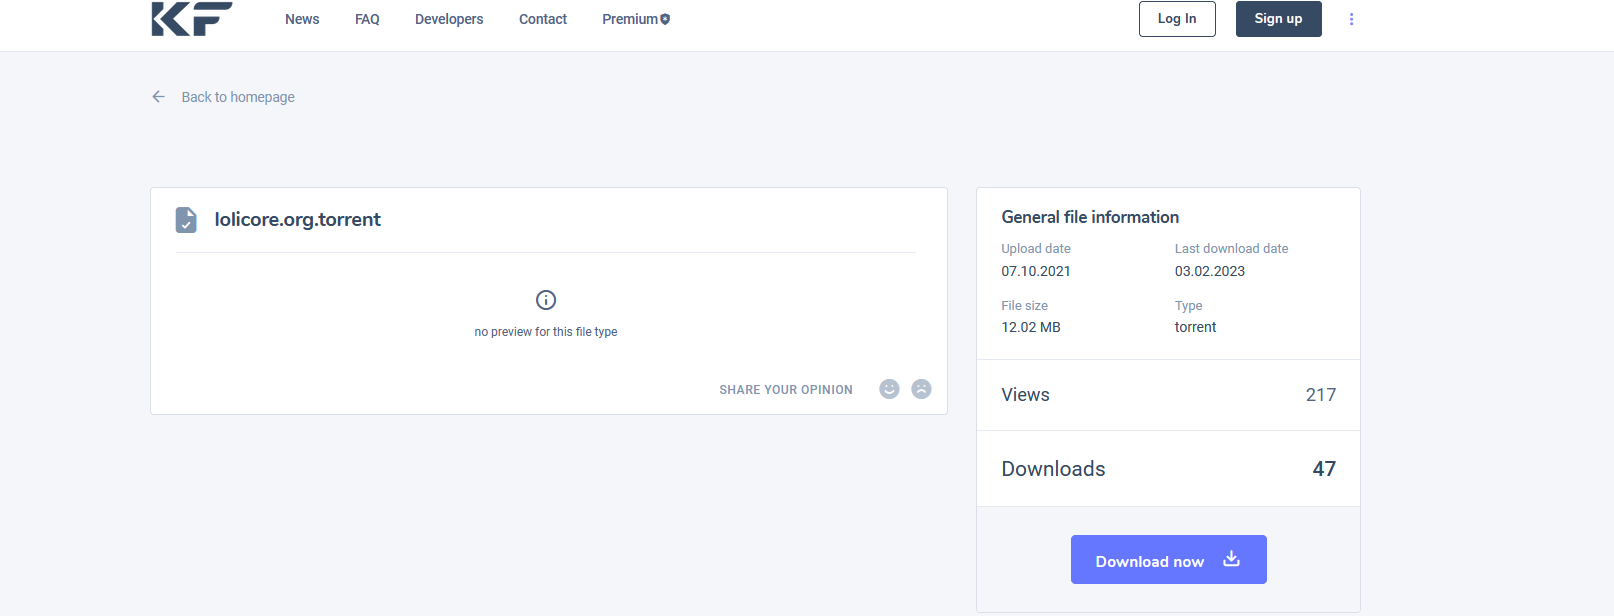Click the file icon beside lolicore.org.torrent
This screenshot has width=1614, height=616.
(x=186, y=220)
